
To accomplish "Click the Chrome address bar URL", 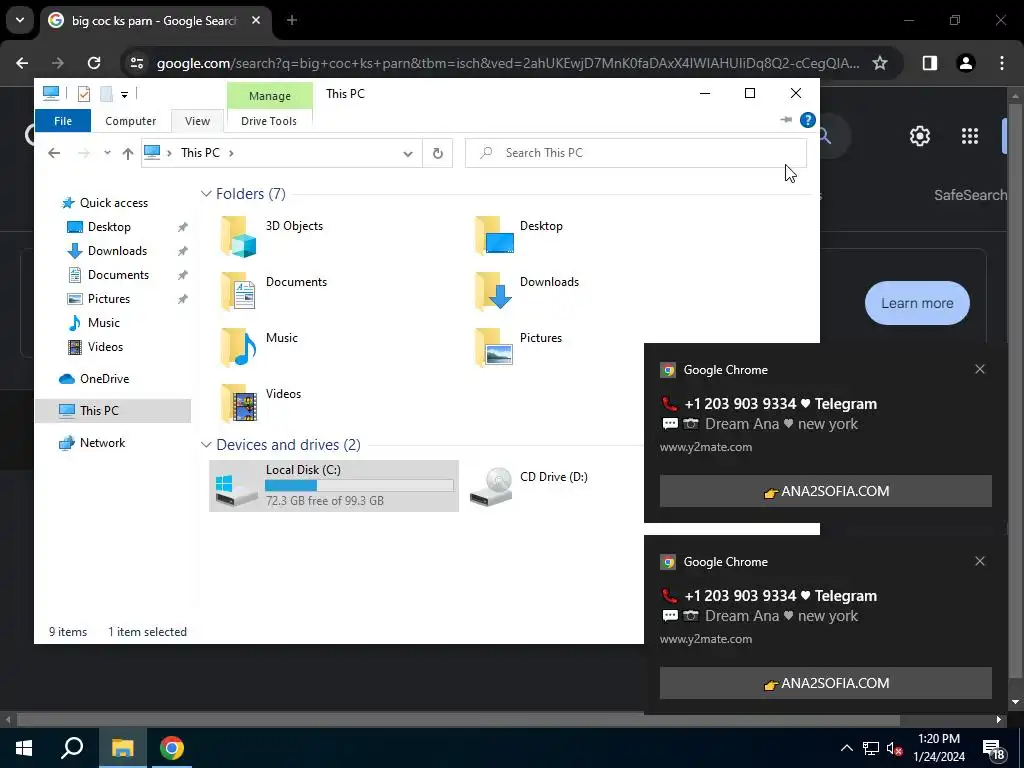I will [x=508, y=63].
